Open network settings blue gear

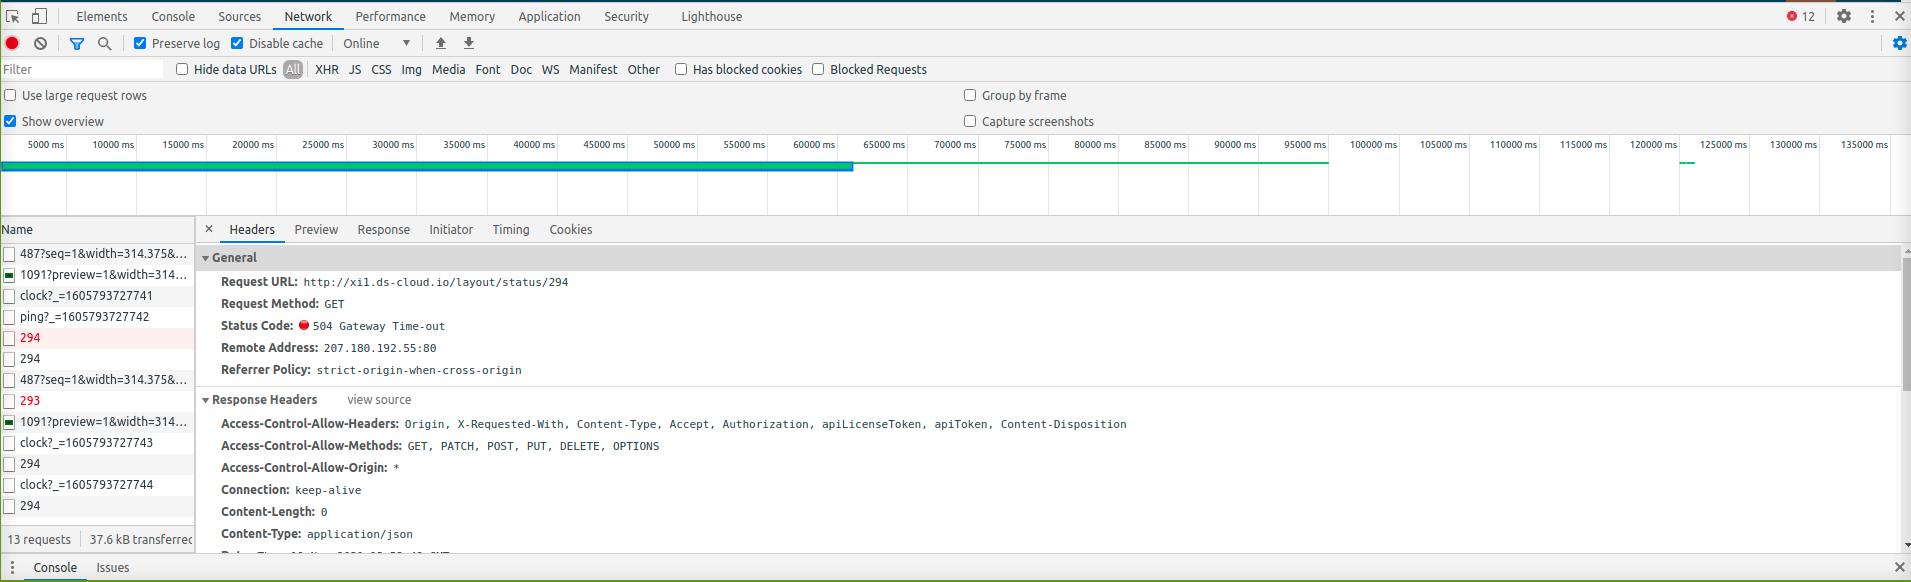click(x=1900, y=43)
